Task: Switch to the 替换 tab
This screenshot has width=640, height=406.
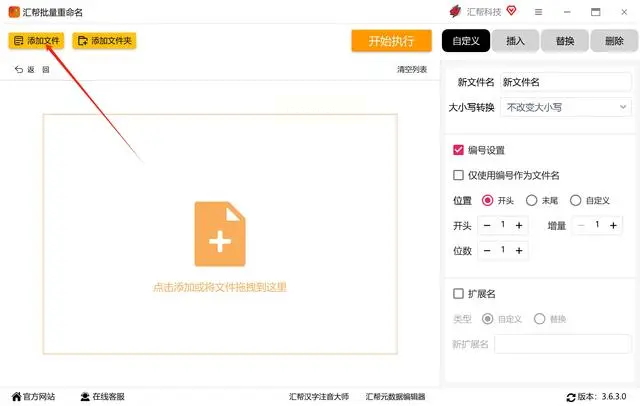Action: (565, 41)
